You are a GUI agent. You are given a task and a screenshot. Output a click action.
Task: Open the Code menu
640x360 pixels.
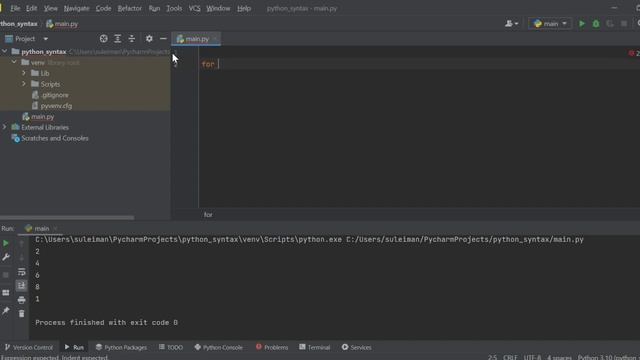click(103, 8)
